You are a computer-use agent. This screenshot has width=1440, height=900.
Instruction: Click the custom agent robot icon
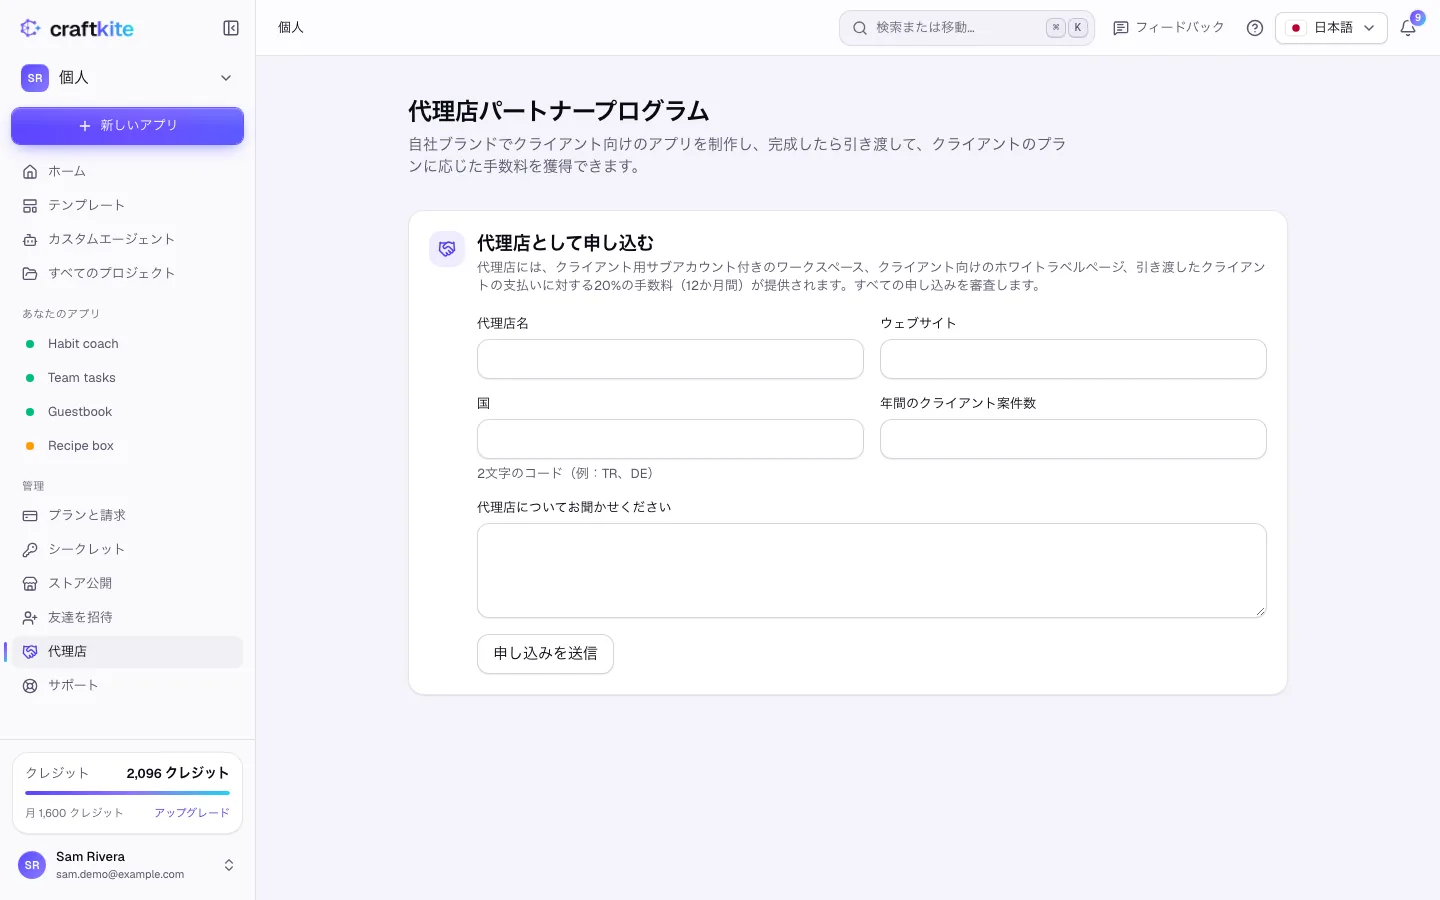coord(30,239)
